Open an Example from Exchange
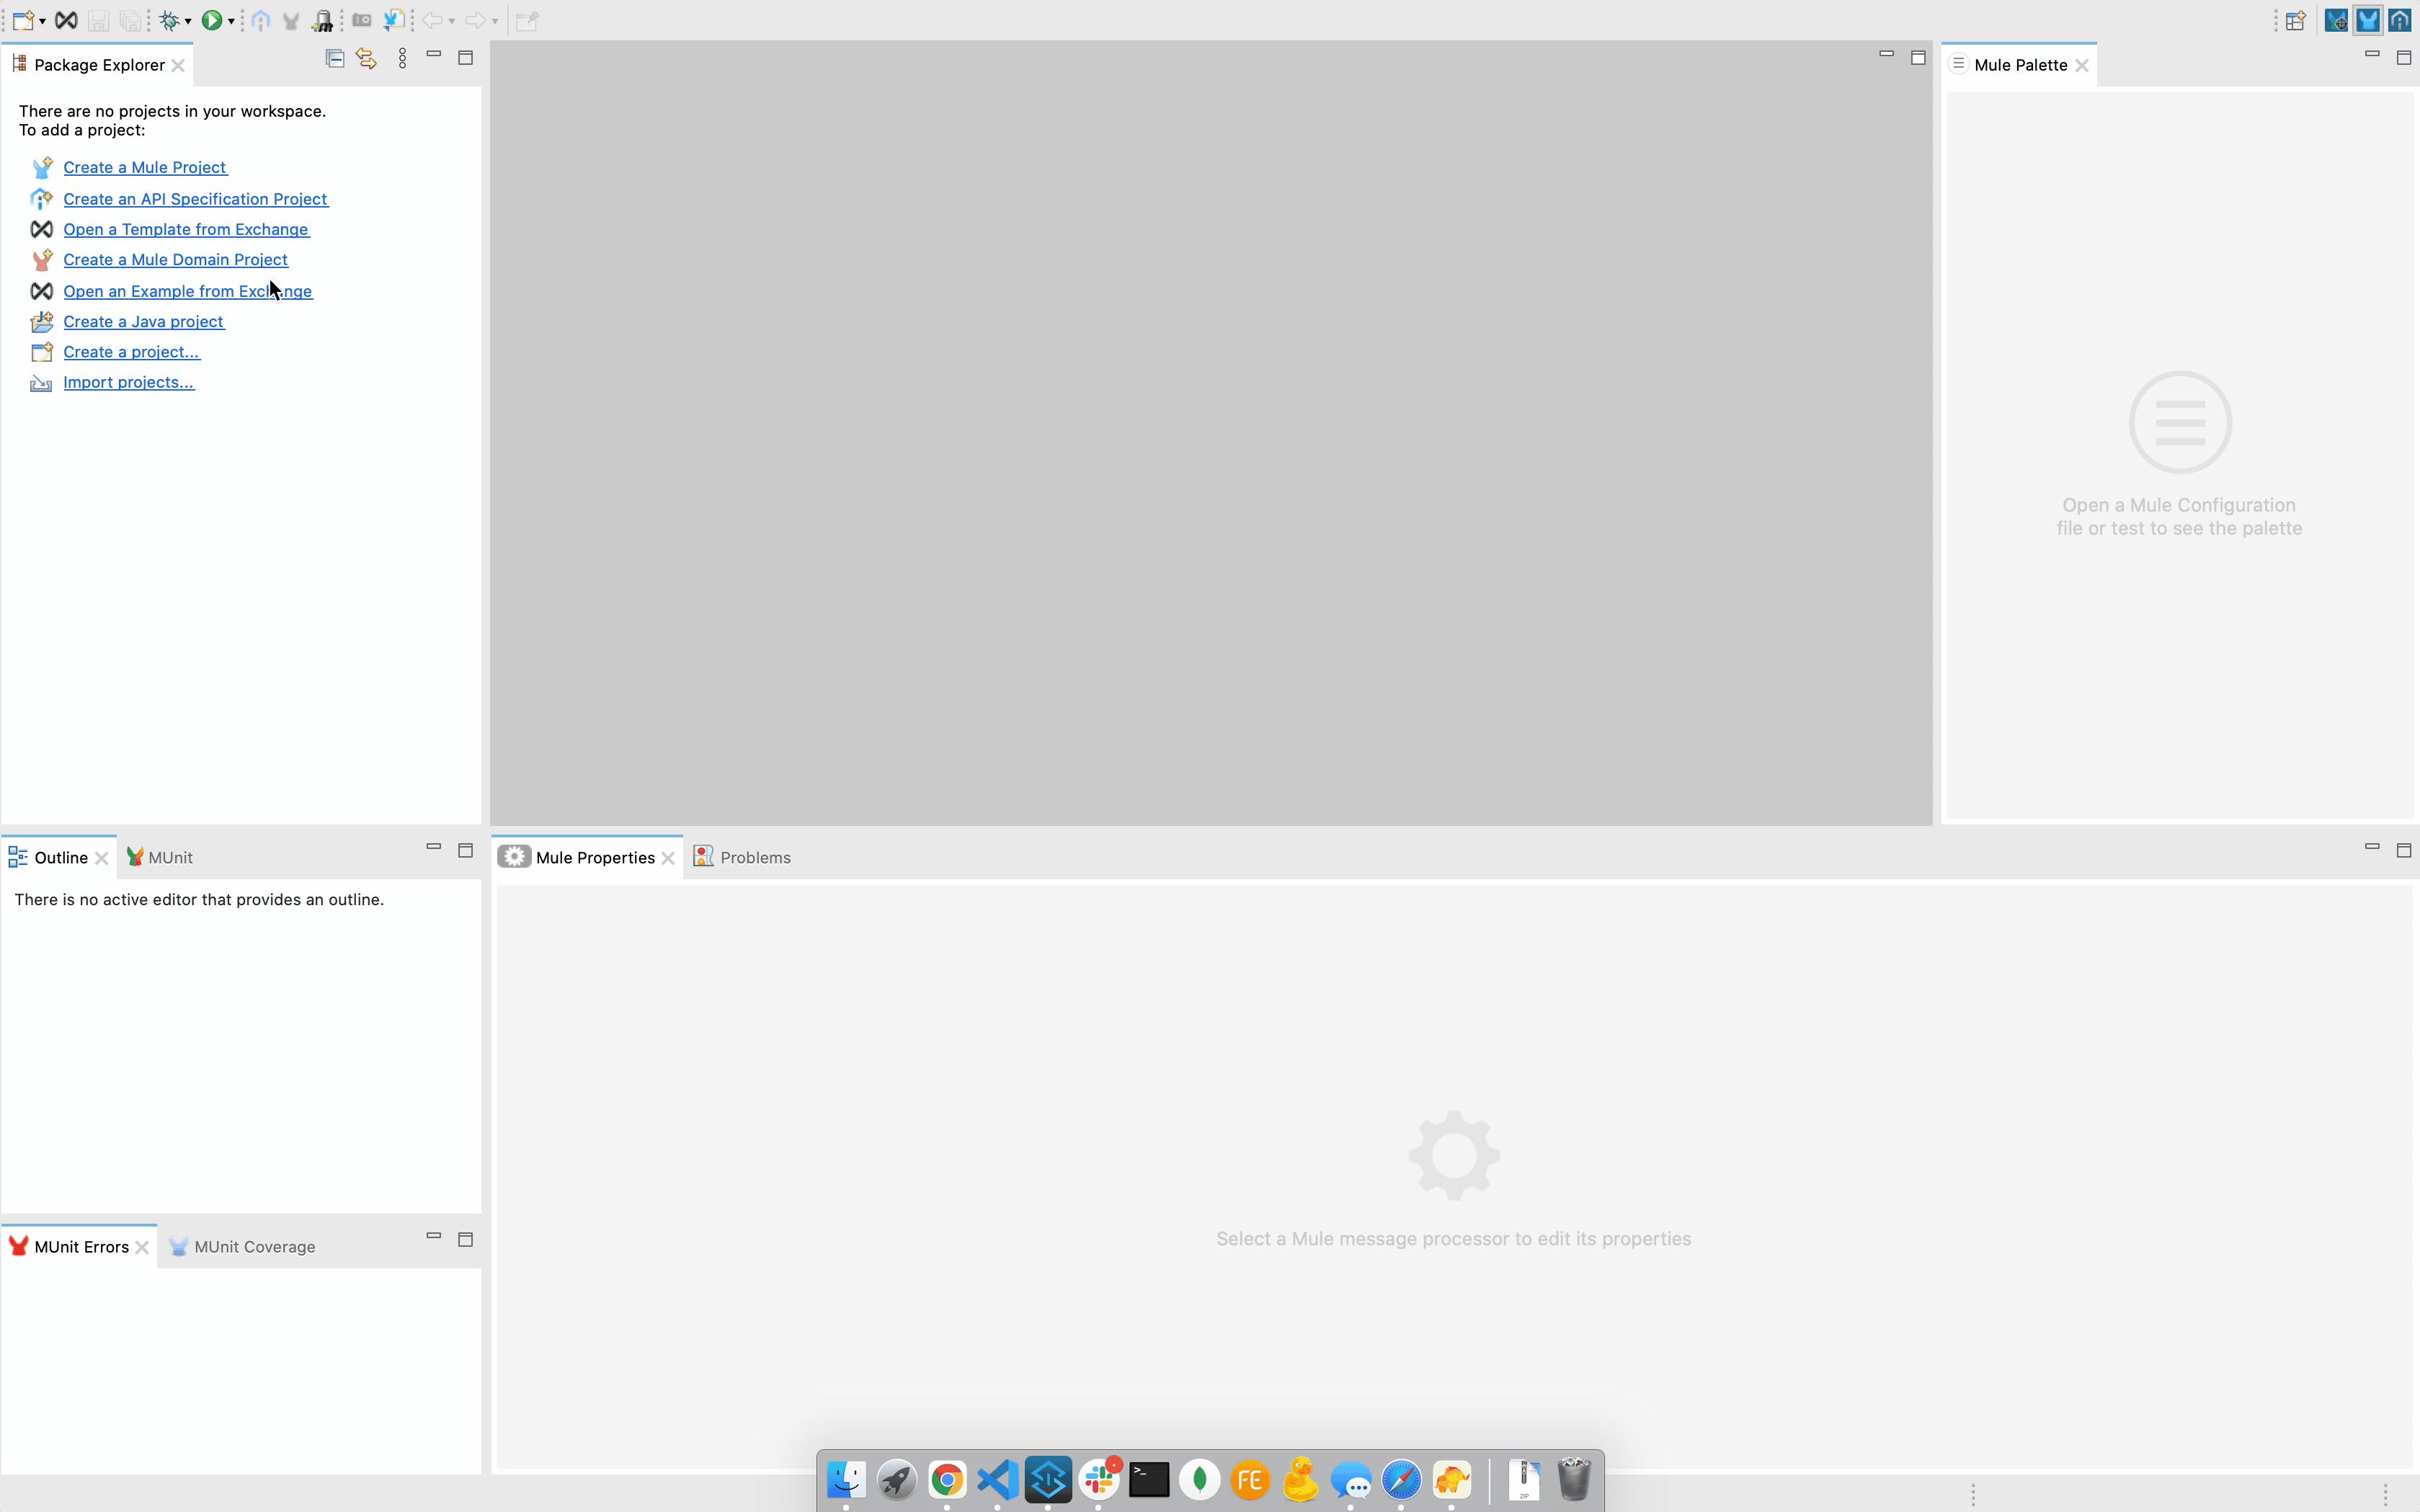Viewport: 2420px width, 1512px height. click(187, 291)
